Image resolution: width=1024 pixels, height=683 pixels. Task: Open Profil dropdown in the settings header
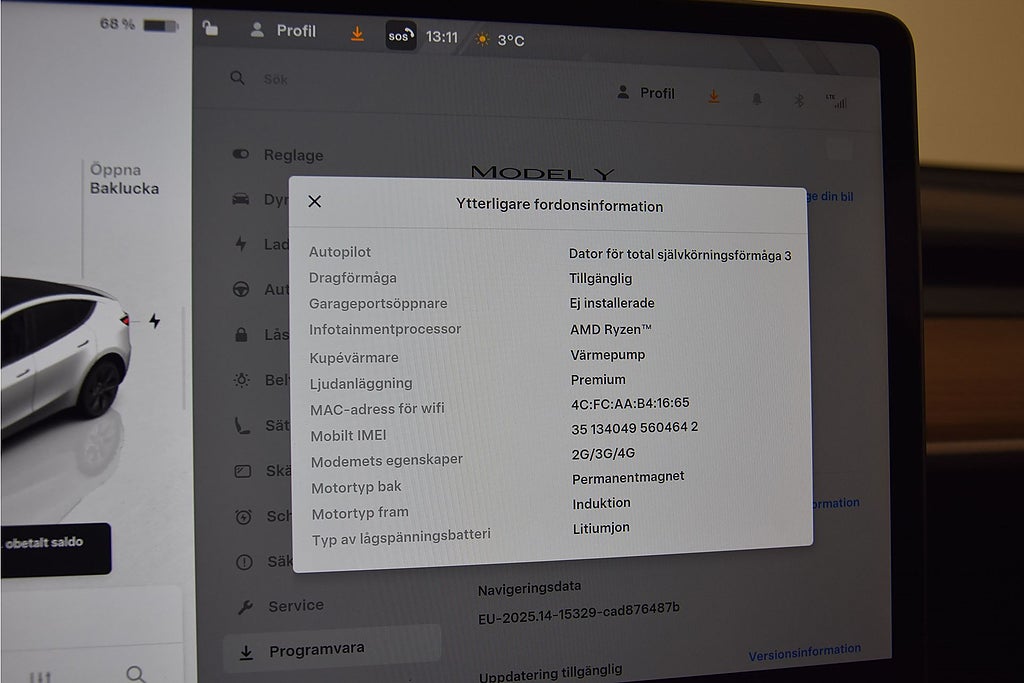coord(646,93)
